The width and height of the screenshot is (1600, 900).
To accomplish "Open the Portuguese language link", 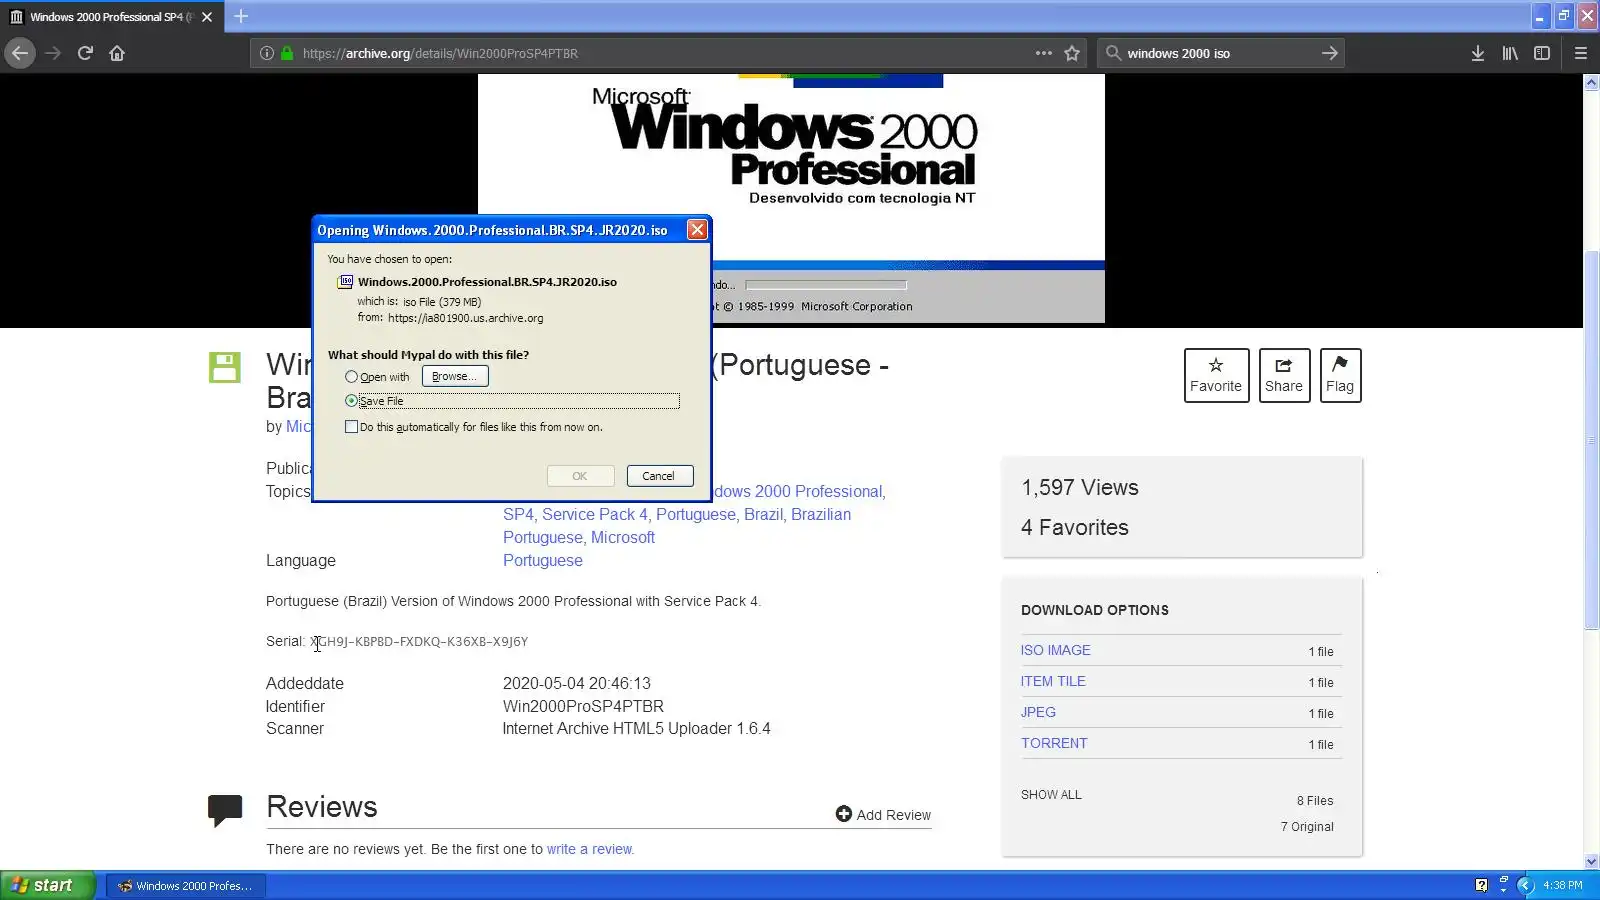I will [543, 560].
